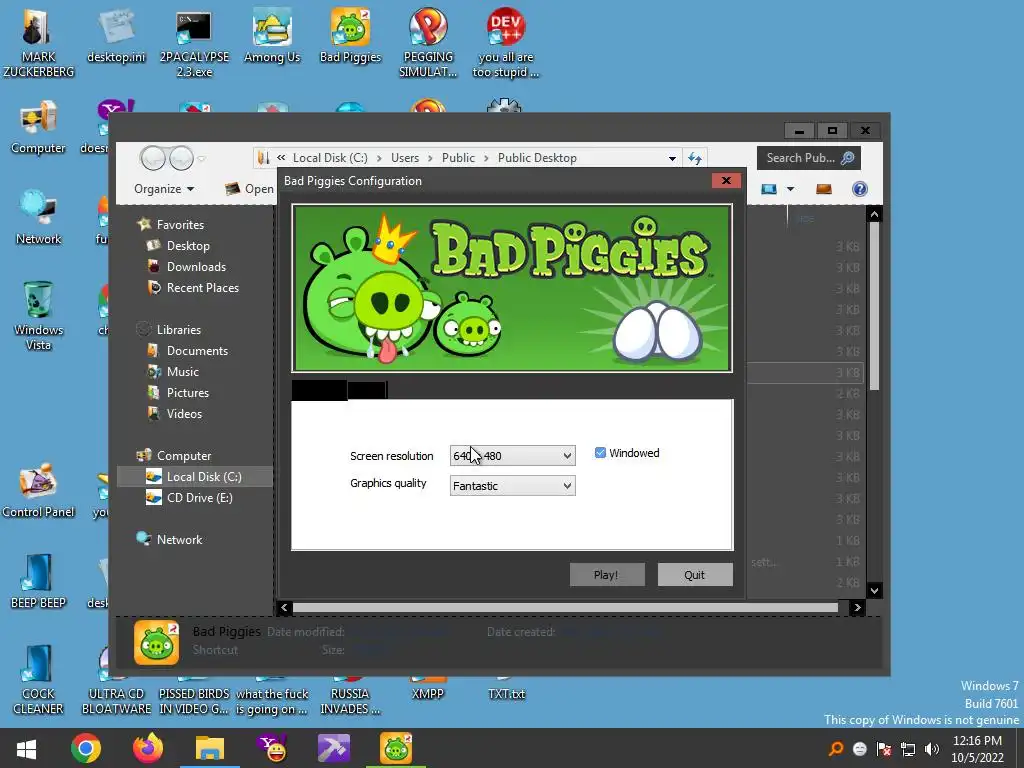Click Public breadcrumb in address bar

coord(458,158)
